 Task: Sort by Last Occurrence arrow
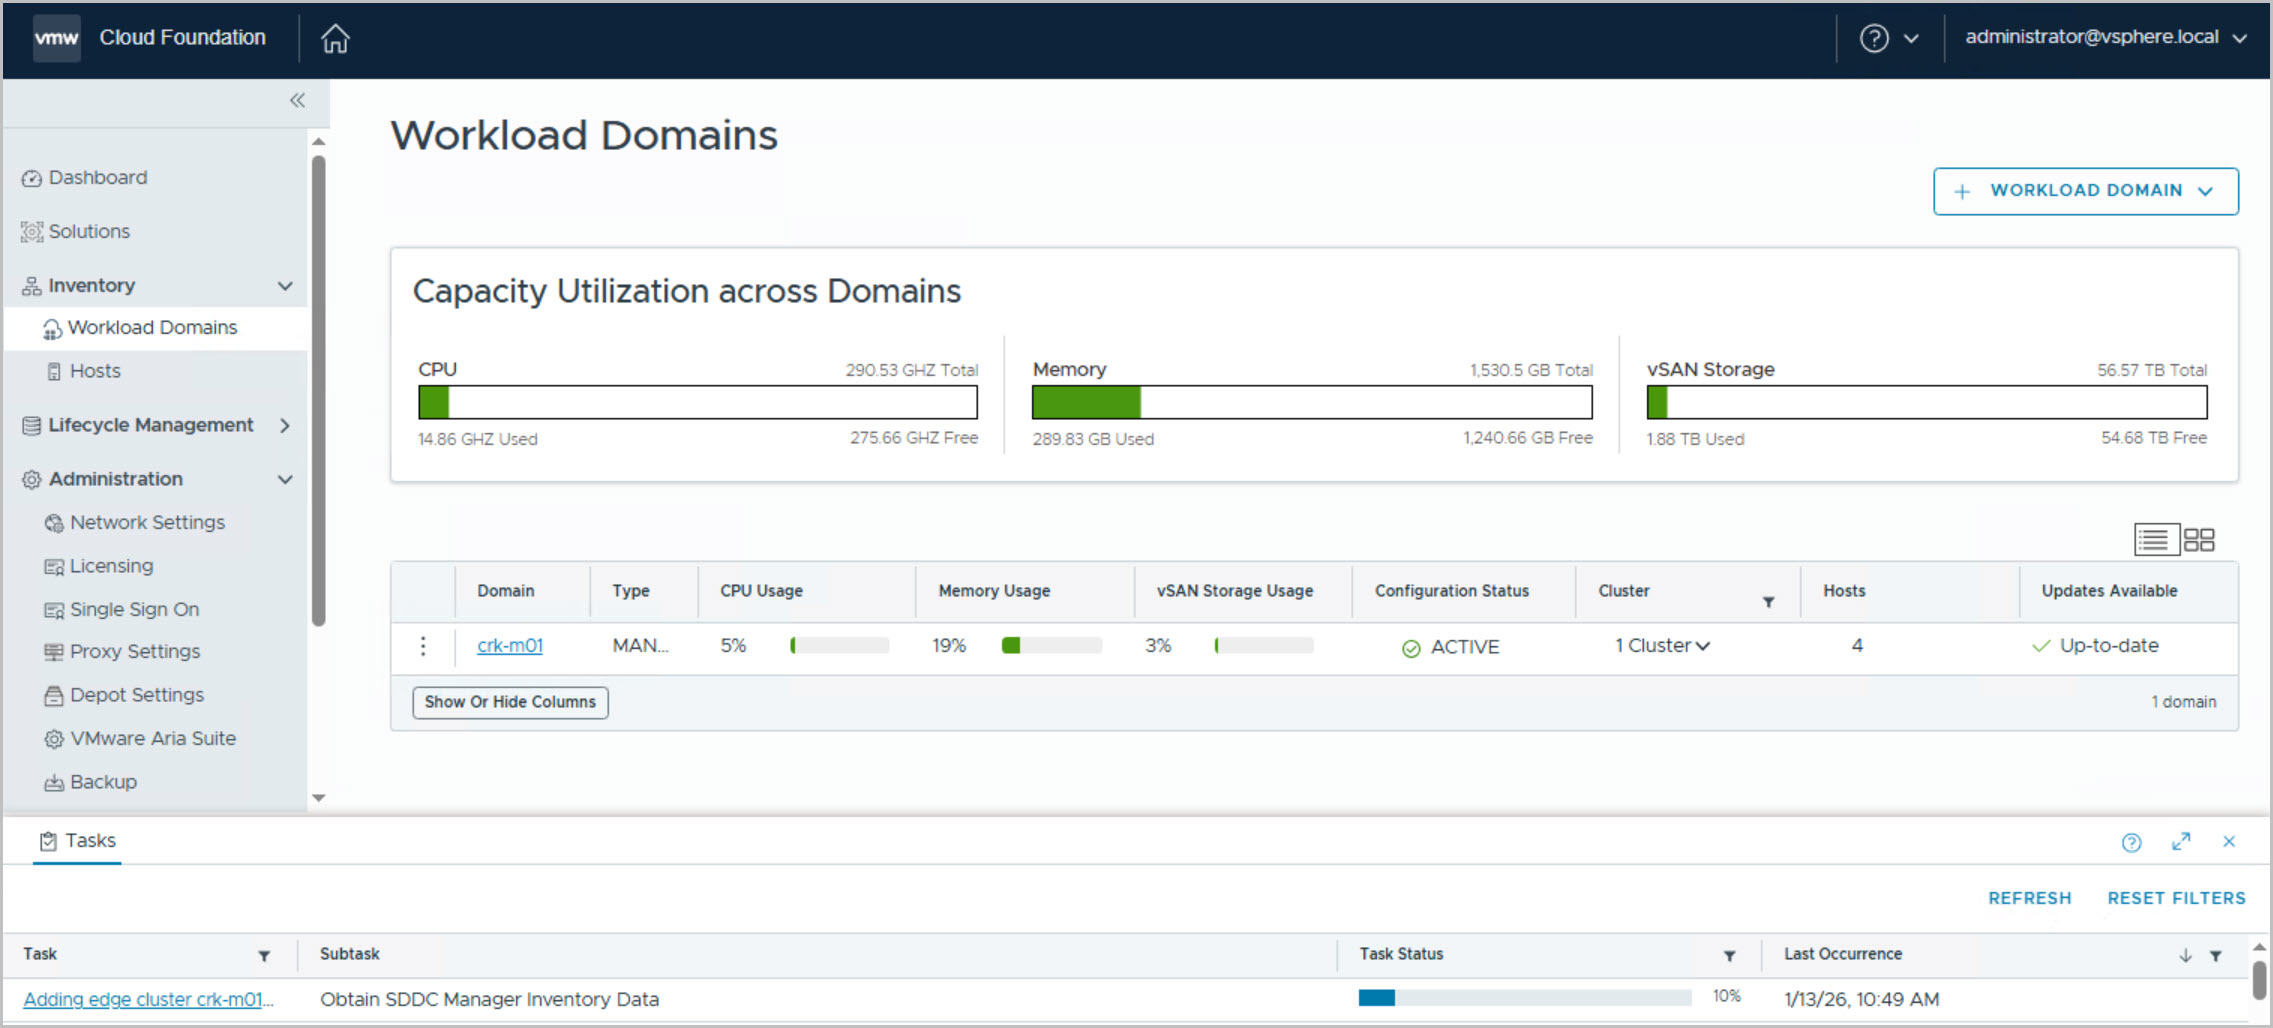click(x=2185, y=956)
